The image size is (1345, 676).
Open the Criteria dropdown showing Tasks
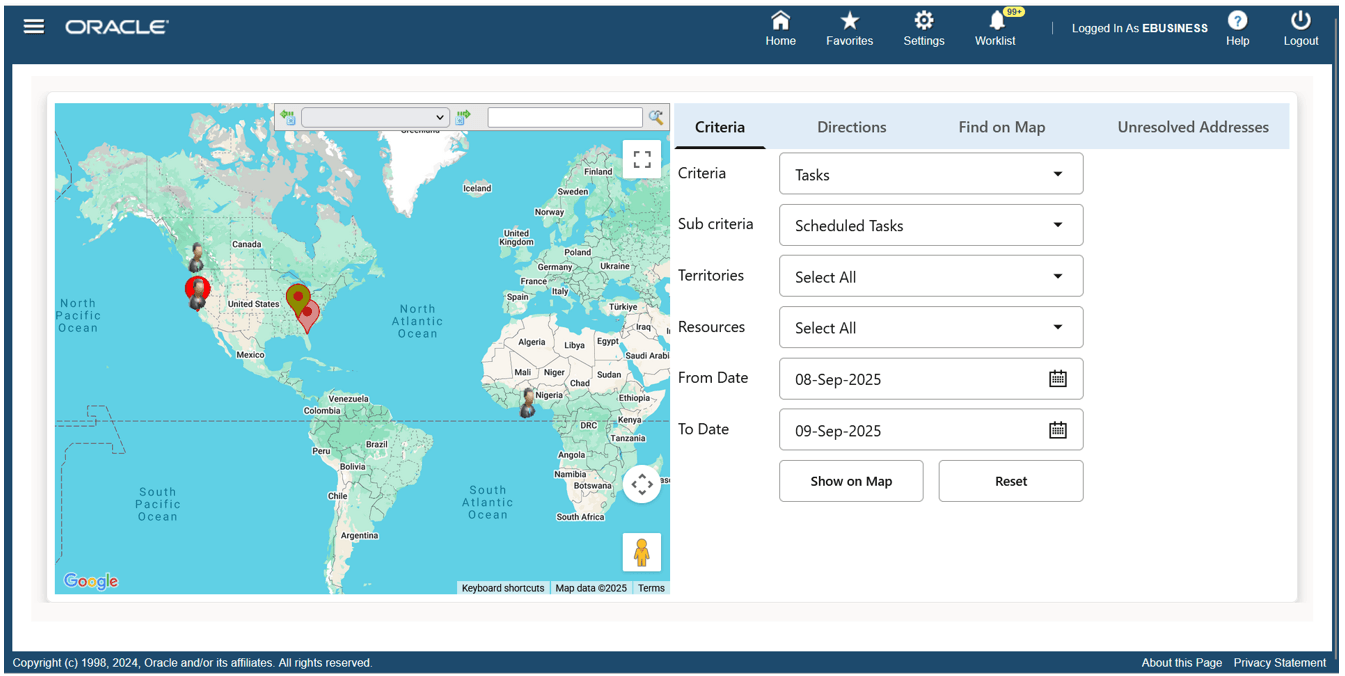[930, 173]
